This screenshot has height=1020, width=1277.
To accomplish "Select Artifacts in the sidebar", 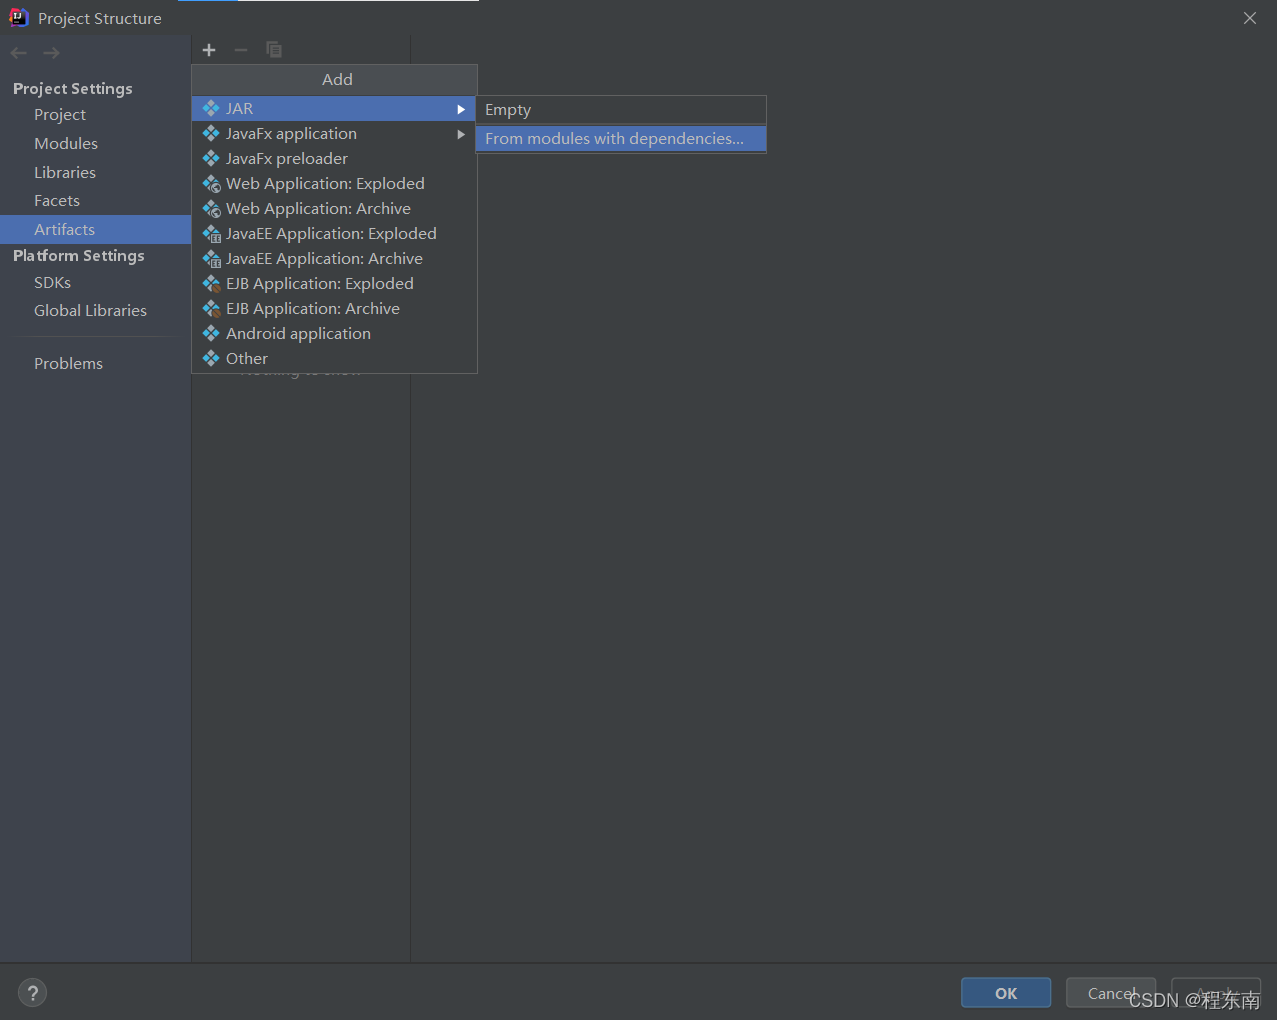I will coord(95,229).
